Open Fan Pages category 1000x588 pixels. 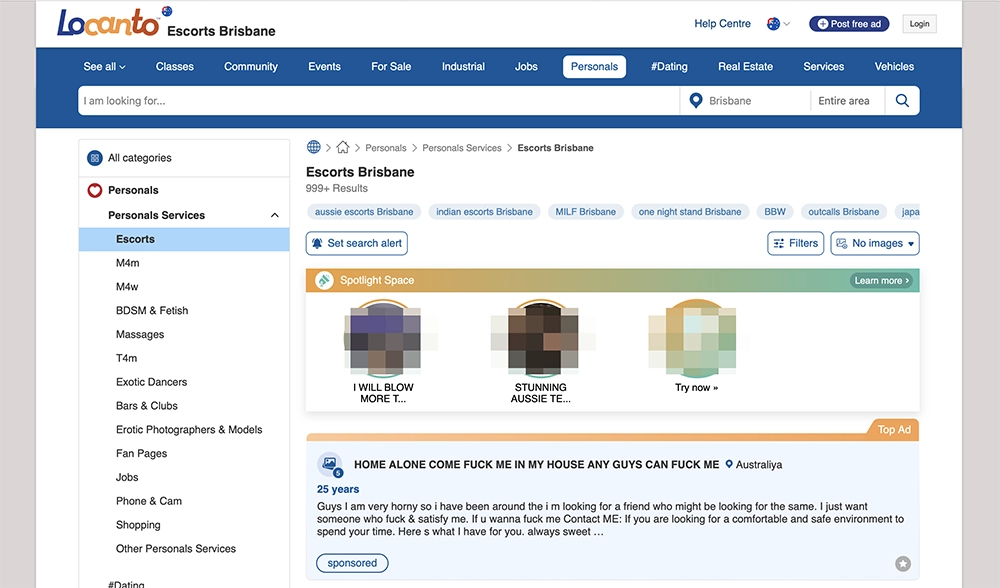142,453
